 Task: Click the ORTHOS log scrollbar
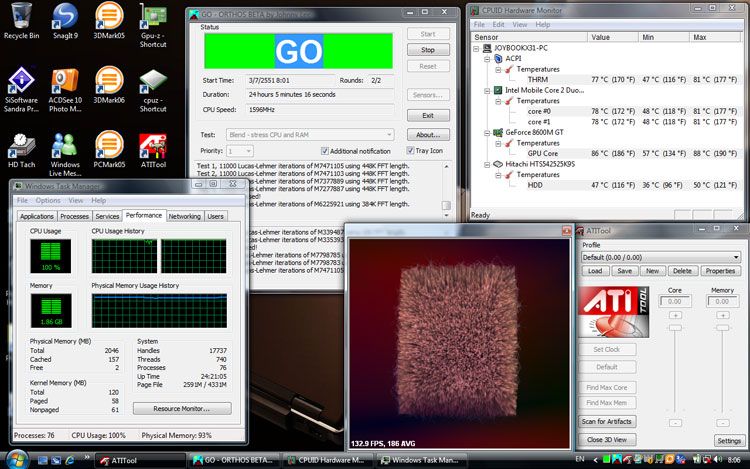coord(446,190)
